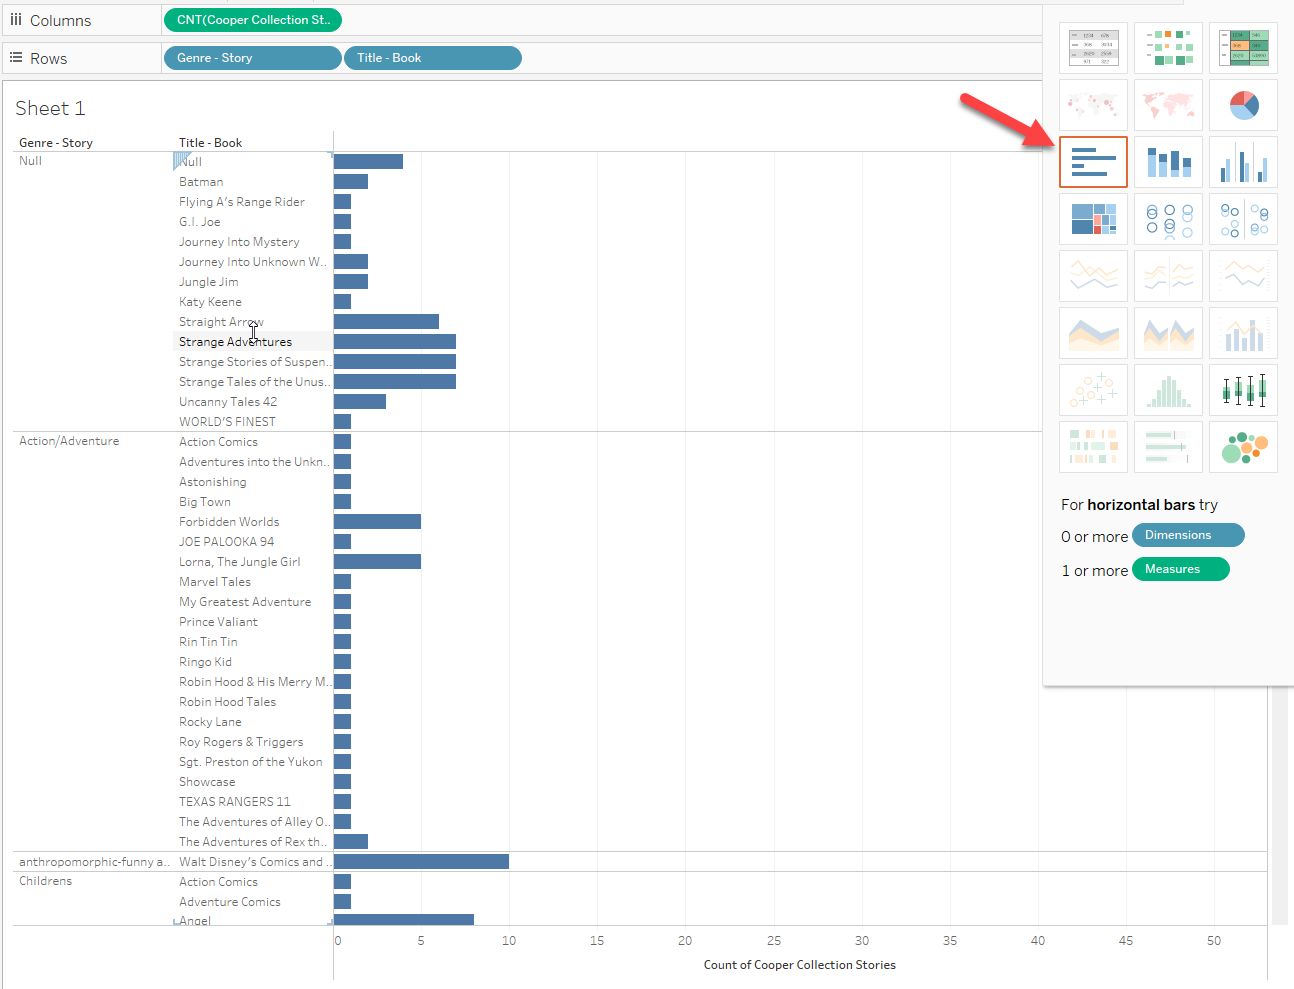Click the Title - Book column header
Screen dimensions: 1294x989
(210, 143)
